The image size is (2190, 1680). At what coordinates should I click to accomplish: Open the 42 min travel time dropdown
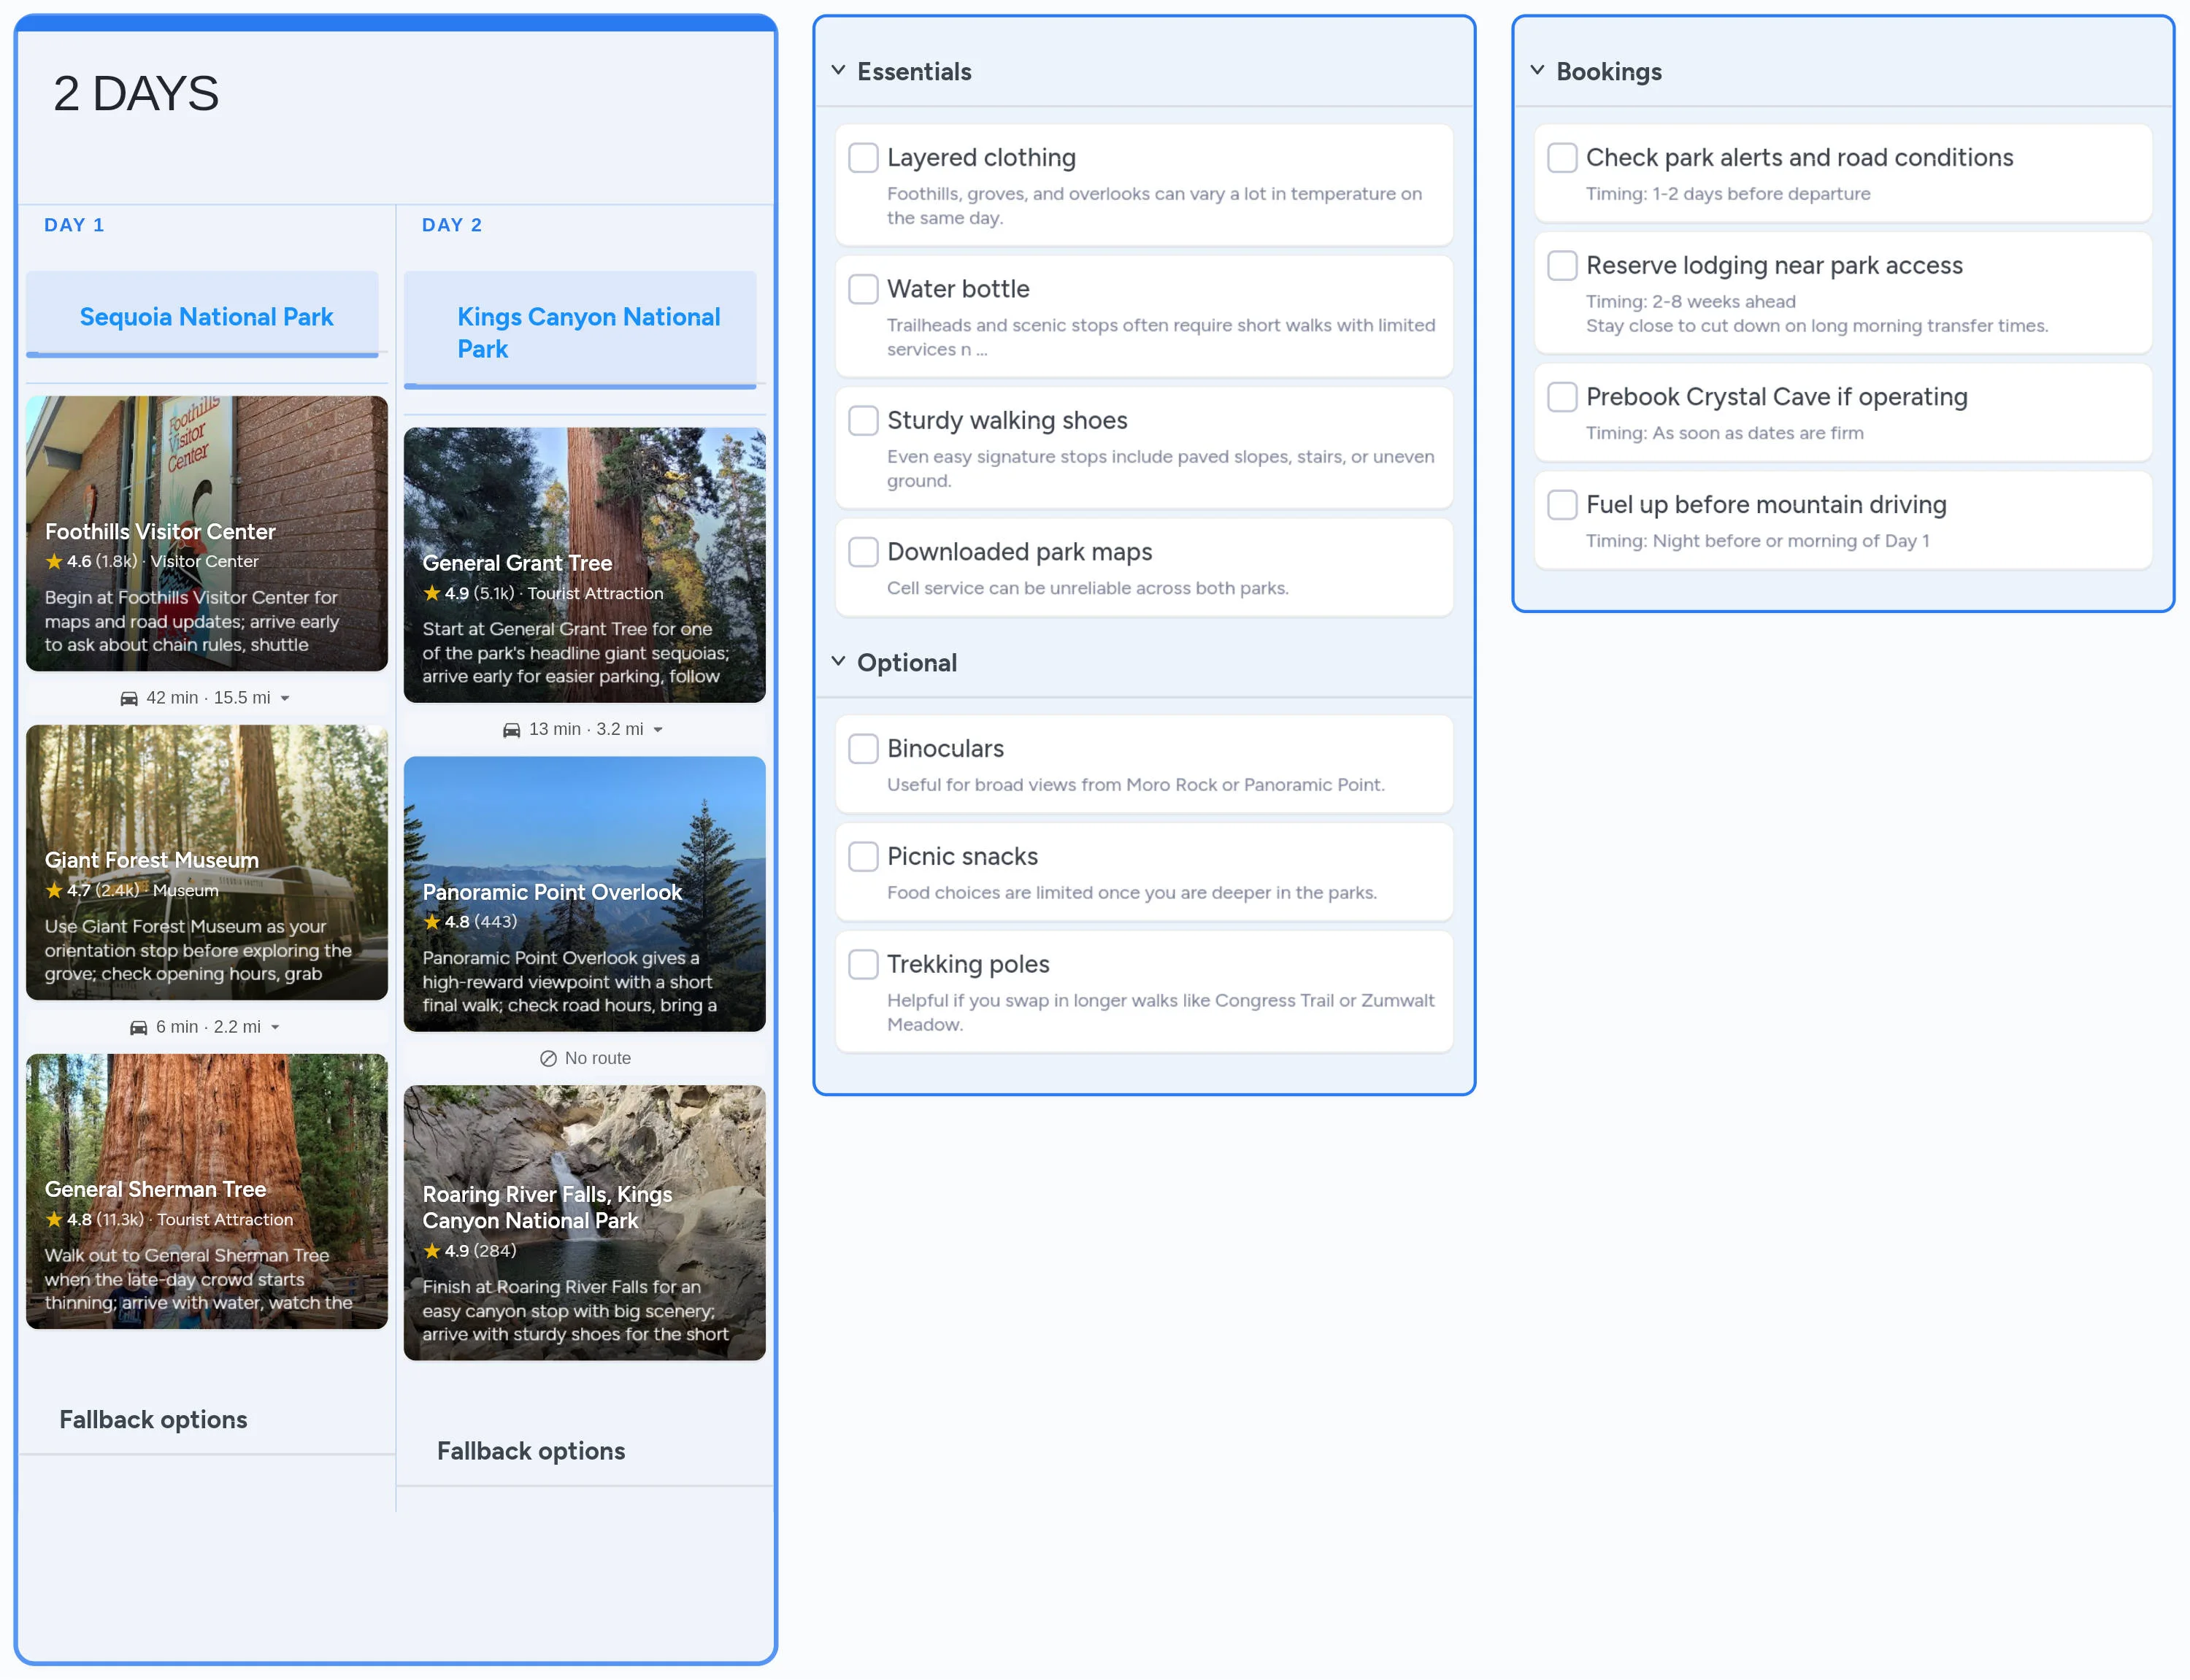click(x=284, y=697)
